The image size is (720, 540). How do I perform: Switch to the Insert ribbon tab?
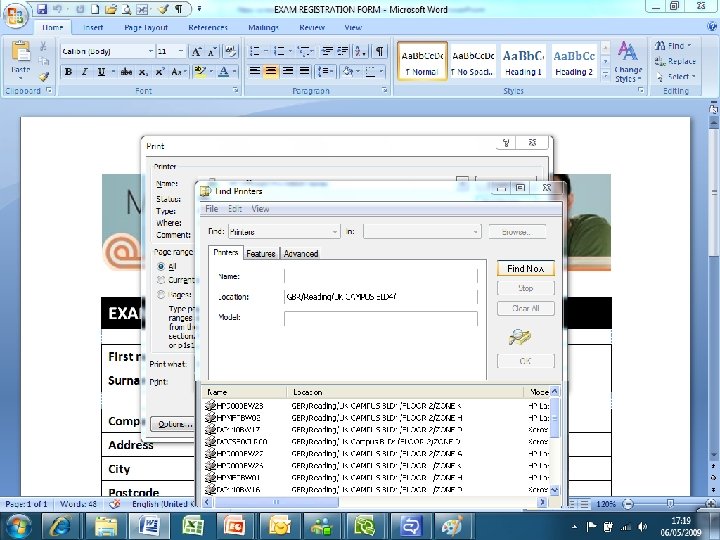tap(93, 28)
